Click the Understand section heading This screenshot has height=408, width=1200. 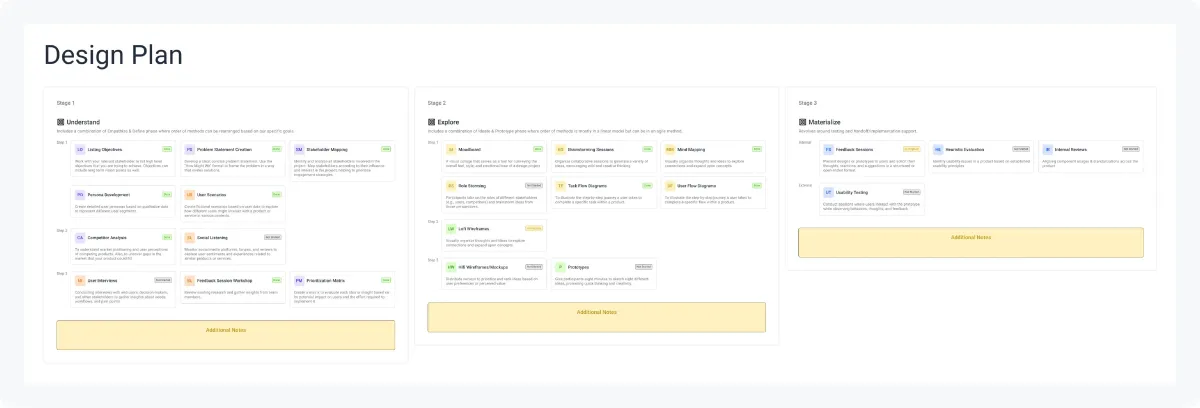tap(83, 122)
